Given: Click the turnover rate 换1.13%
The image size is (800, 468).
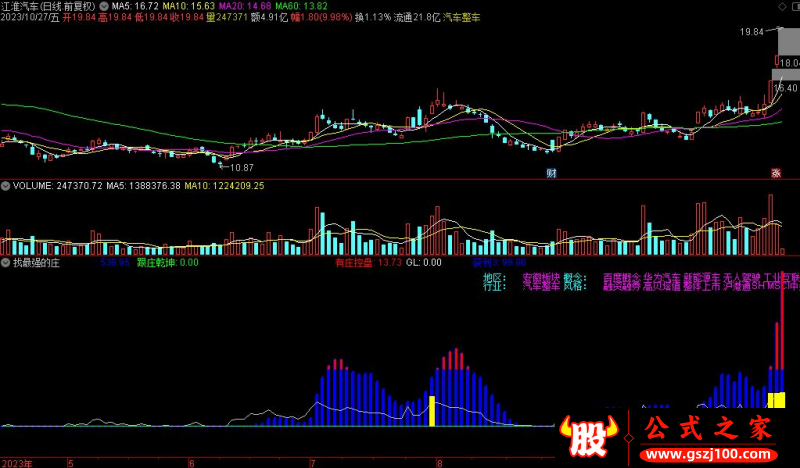Looking at the screenshot, I should (x=373, y=17).
